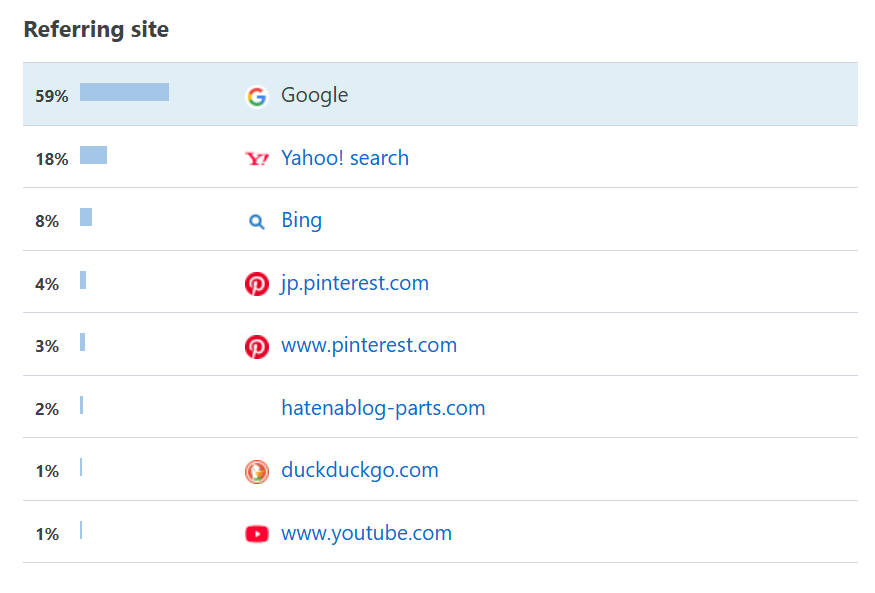This screenshot has width=875, height=593.
Task: Click the Bing magnifier icon
Action: tap(256, 221)
